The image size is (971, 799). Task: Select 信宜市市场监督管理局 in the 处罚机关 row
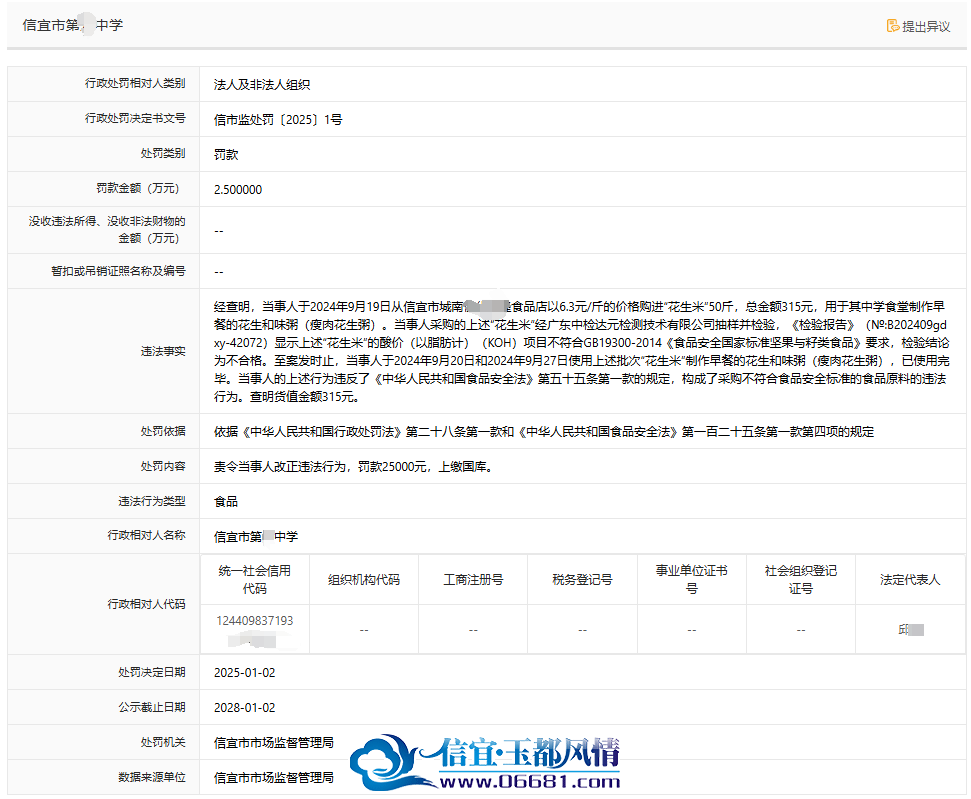[x=274, y=743]
